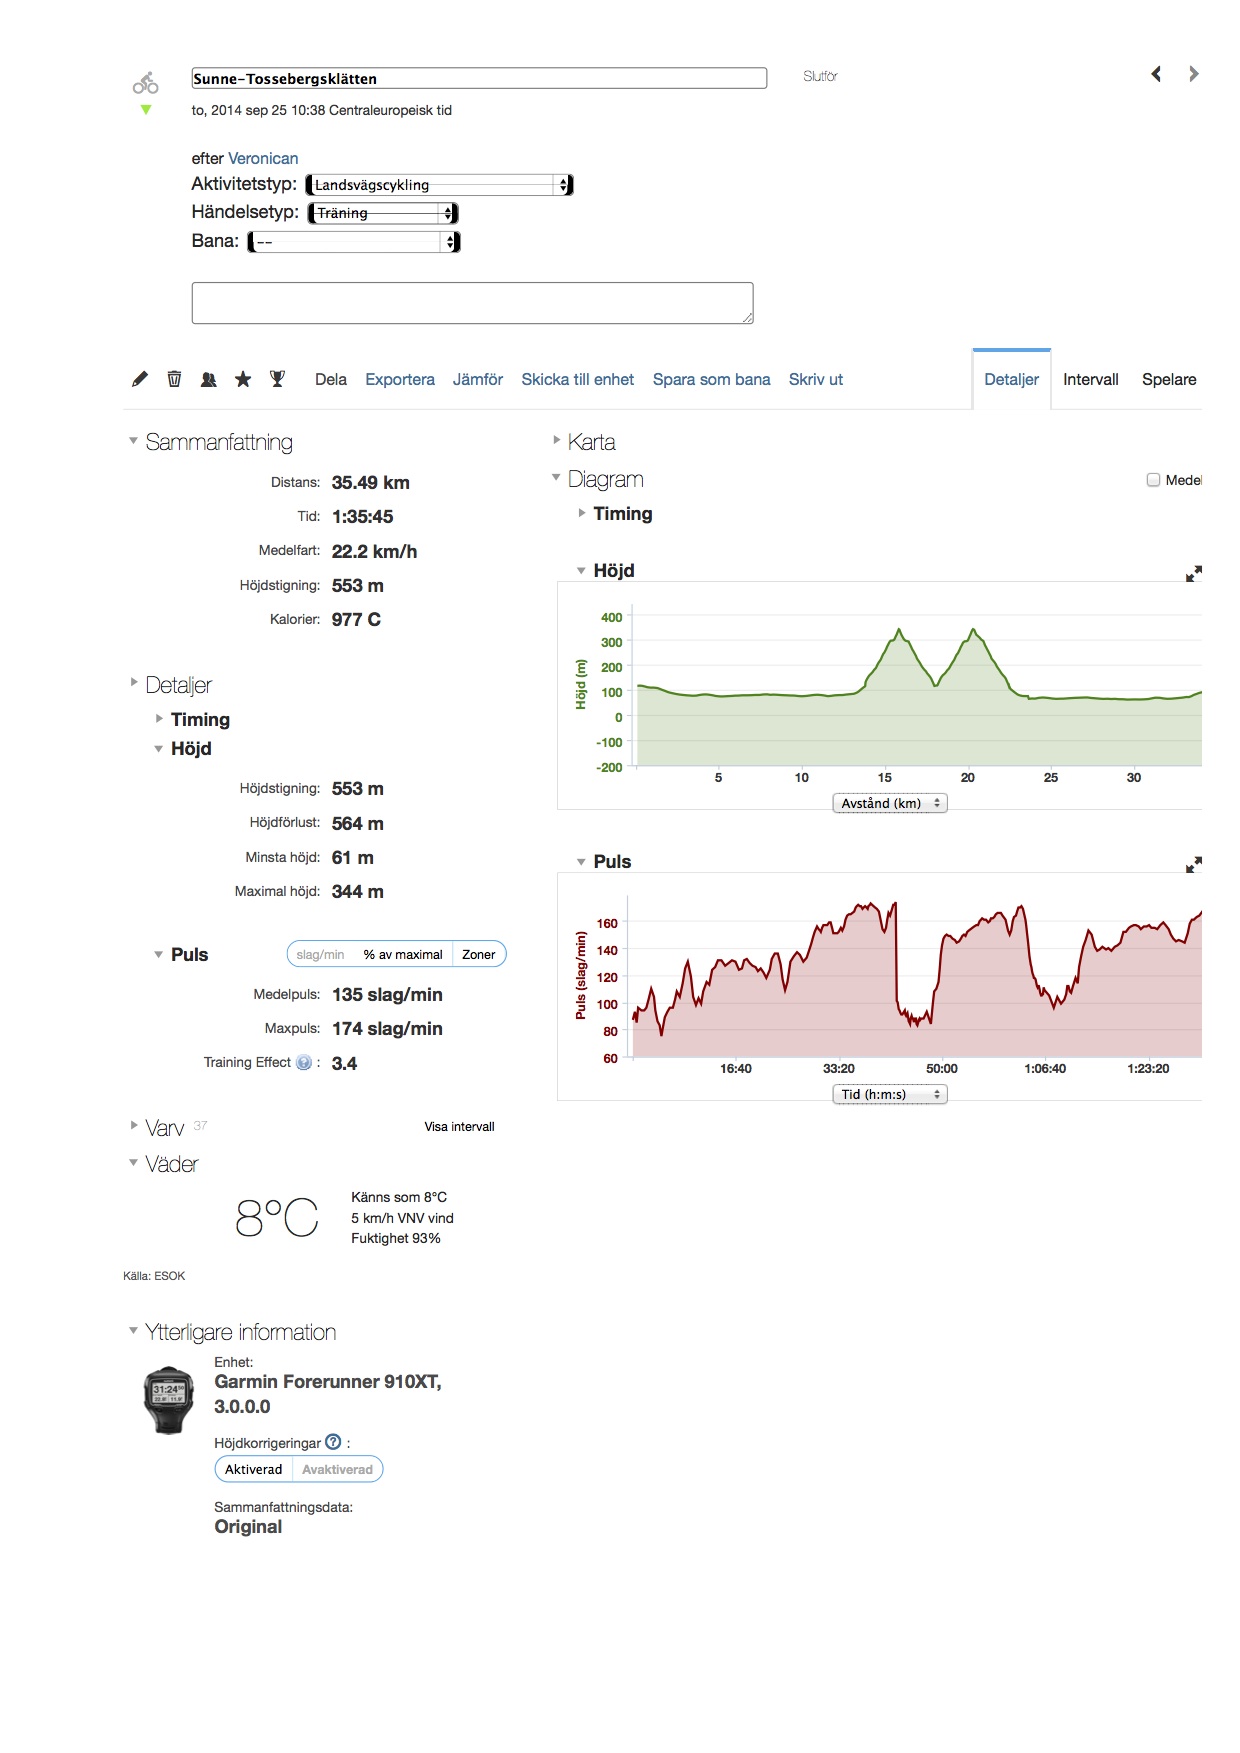
Task: Enable the Medel checkbox
Action: [x=1153, y=480]
